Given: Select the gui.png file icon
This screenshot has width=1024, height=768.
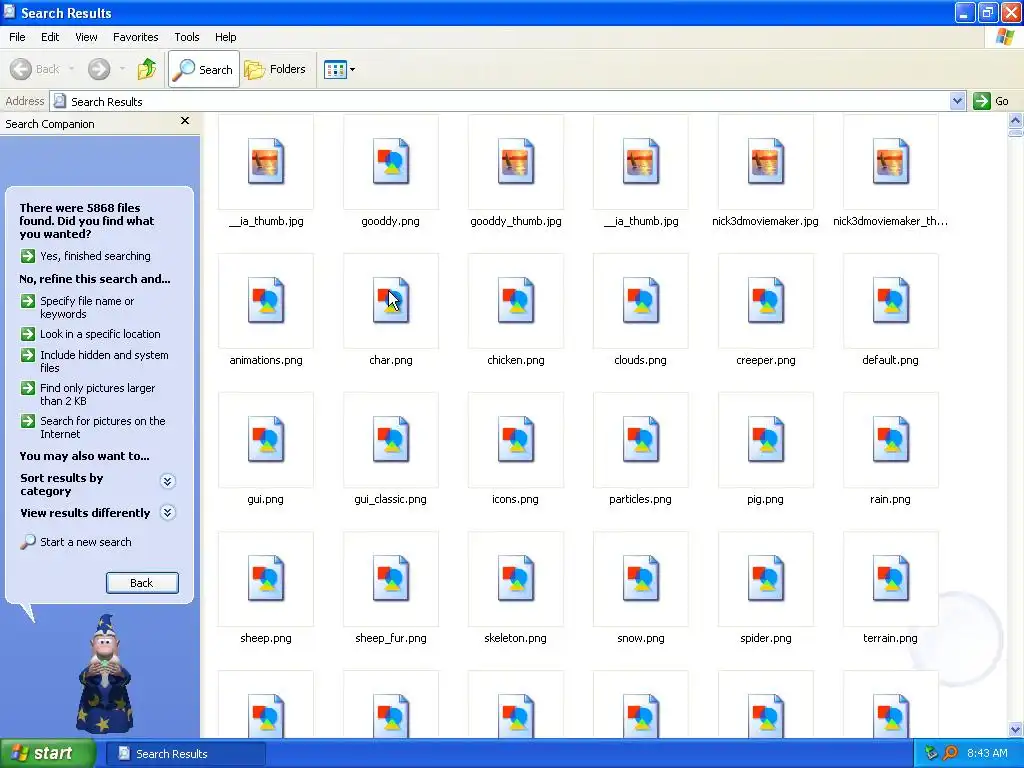Looking at the screenshot, I should pos(266,440).
